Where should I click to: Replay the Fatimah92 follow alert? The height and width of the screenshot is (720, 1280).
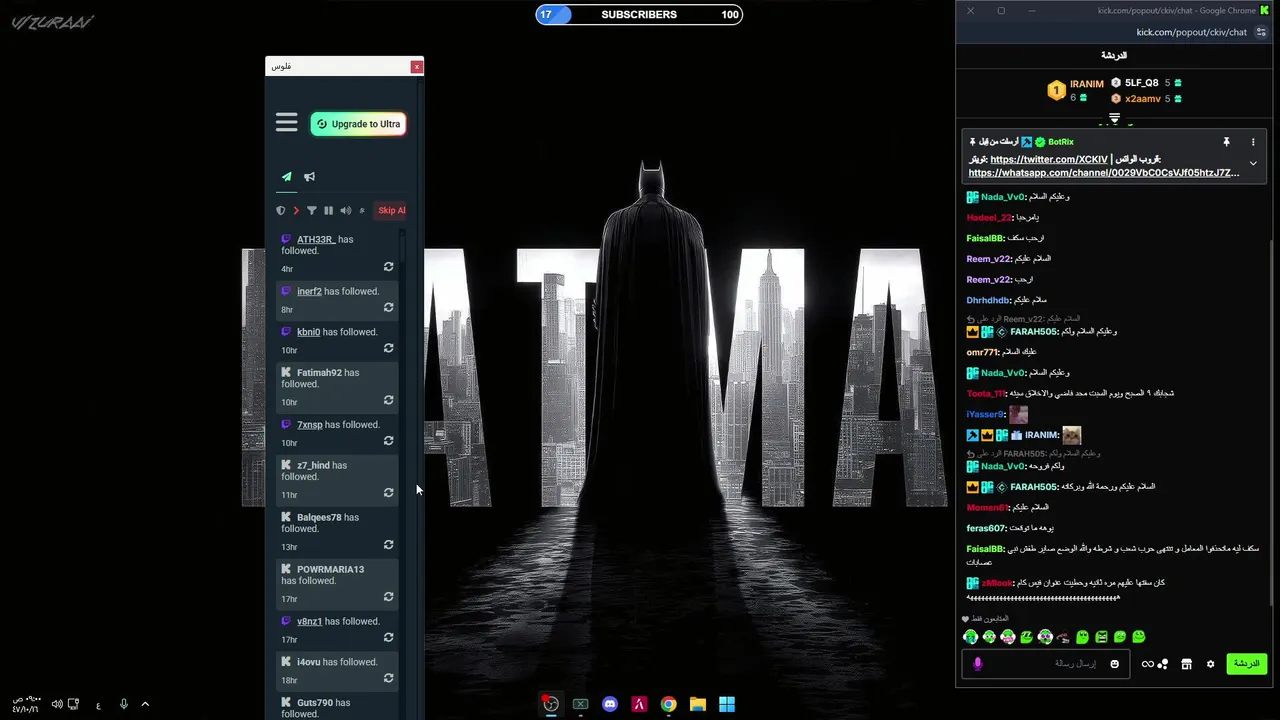coord(388,401)
